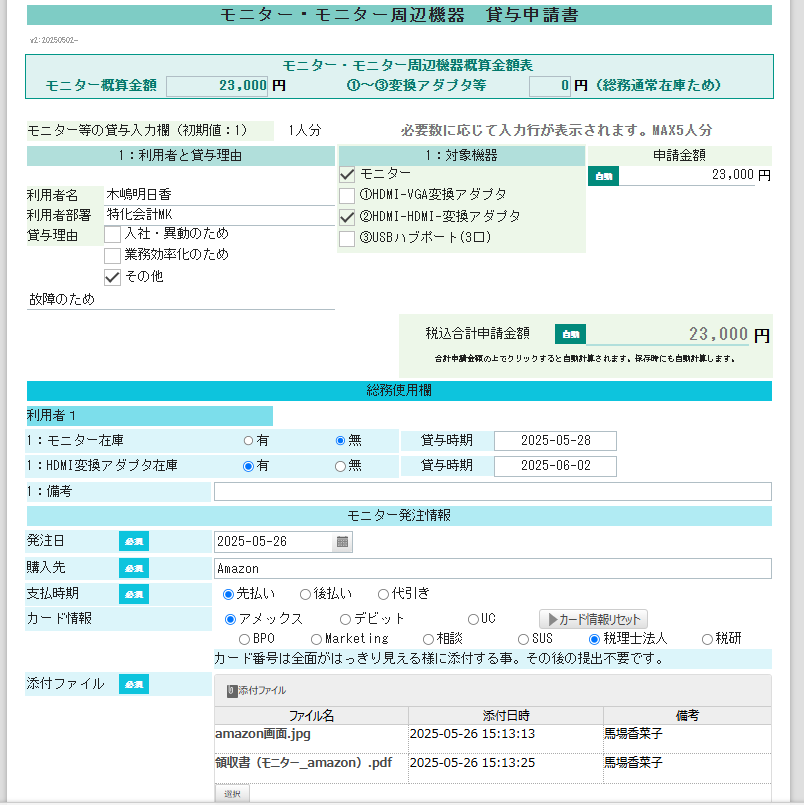Select 有 for モニター在庫

pos(249,440)
